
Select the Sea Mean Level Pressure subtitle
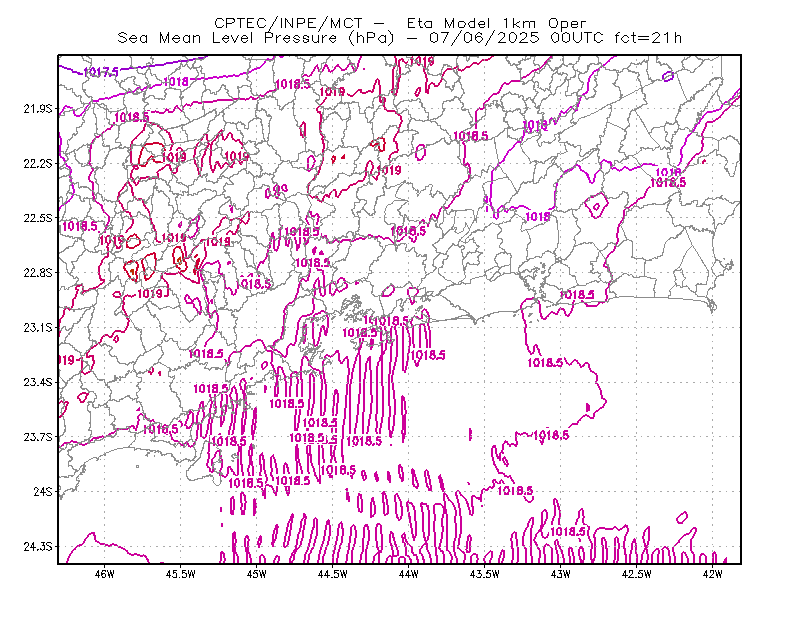[x=399, y=38]
